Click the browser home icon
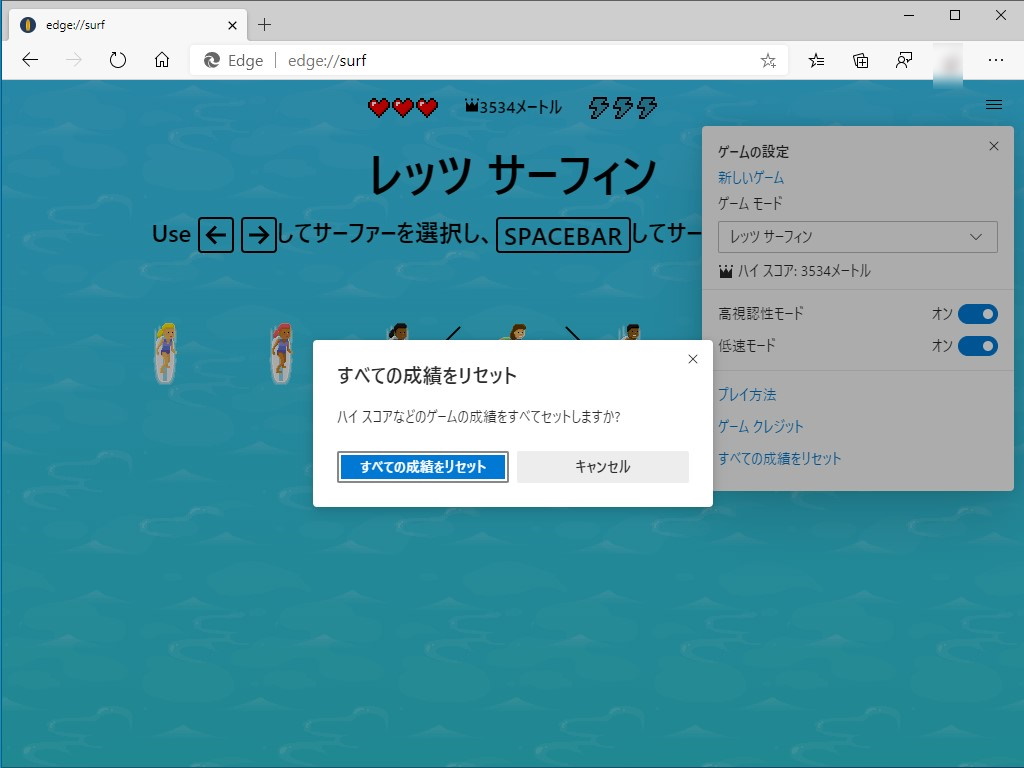1024x768 pixels. [x=162, y=60]
